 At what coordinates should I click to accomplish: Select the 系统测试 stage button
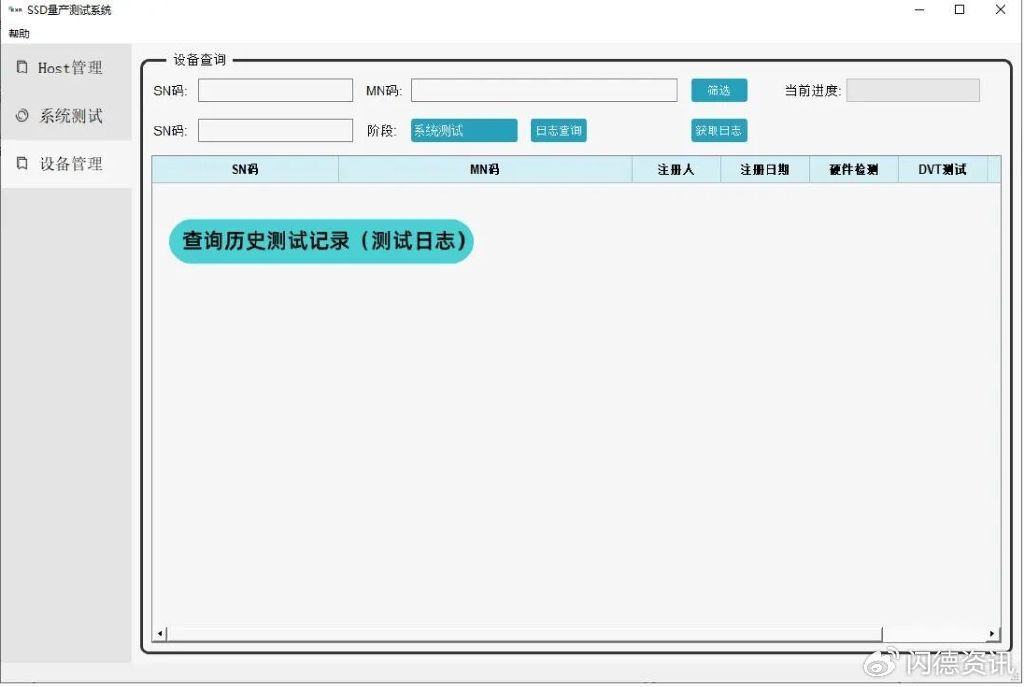coord(462,129)
